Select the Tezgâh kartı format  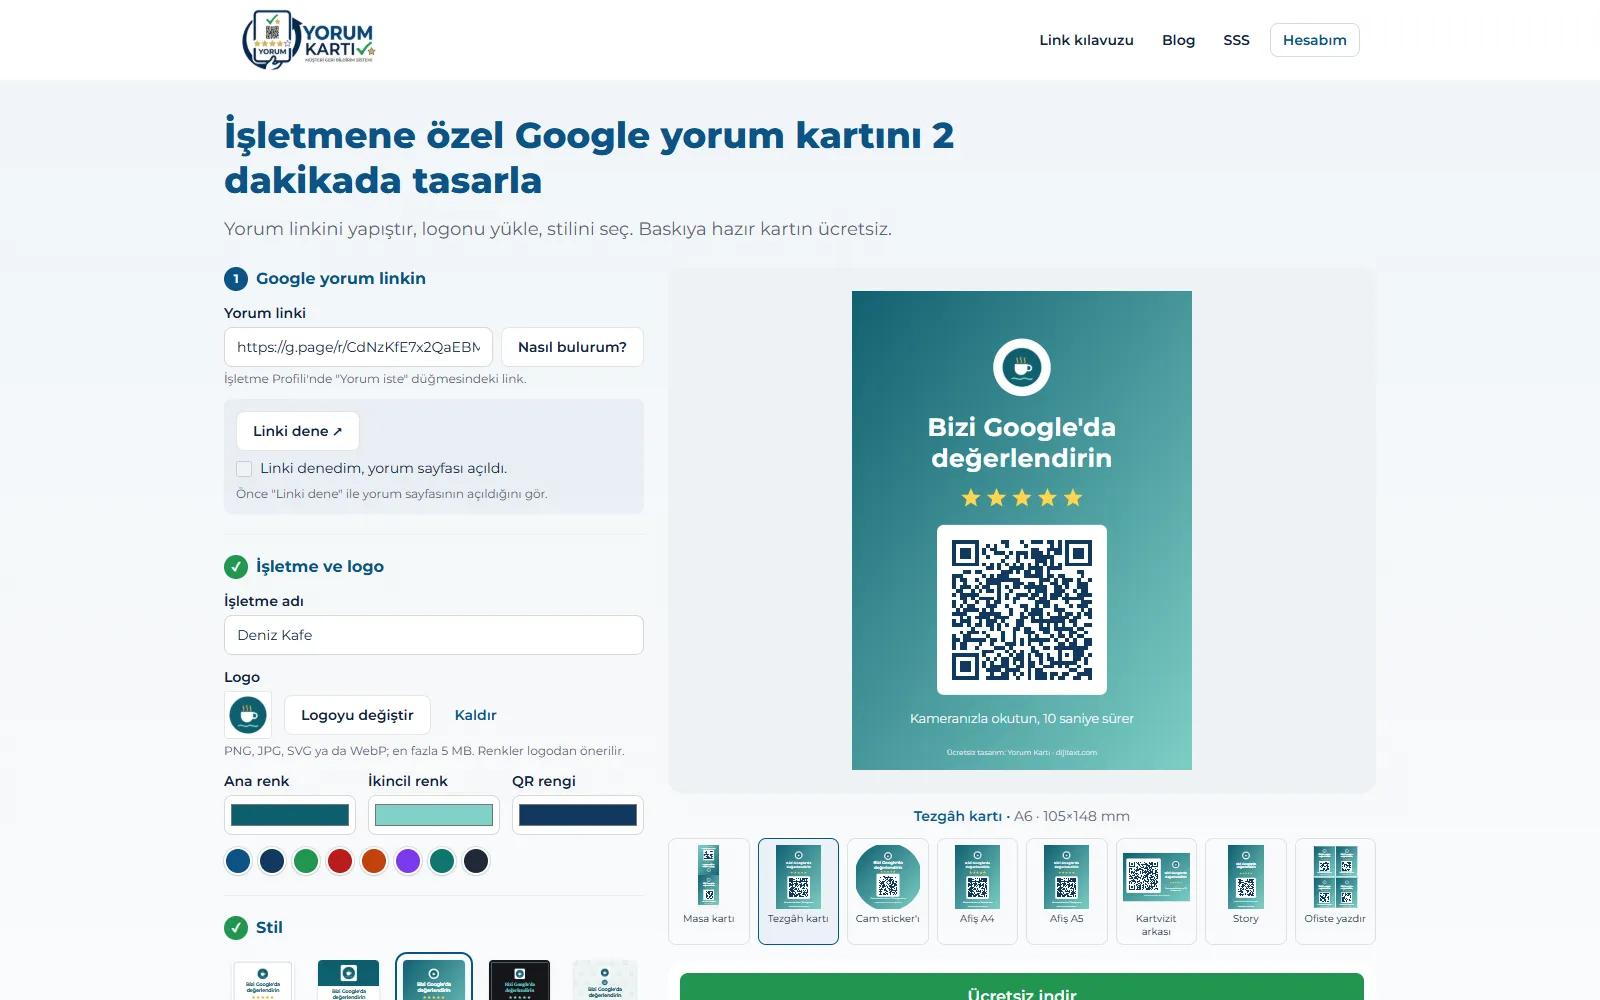point(798,891)
